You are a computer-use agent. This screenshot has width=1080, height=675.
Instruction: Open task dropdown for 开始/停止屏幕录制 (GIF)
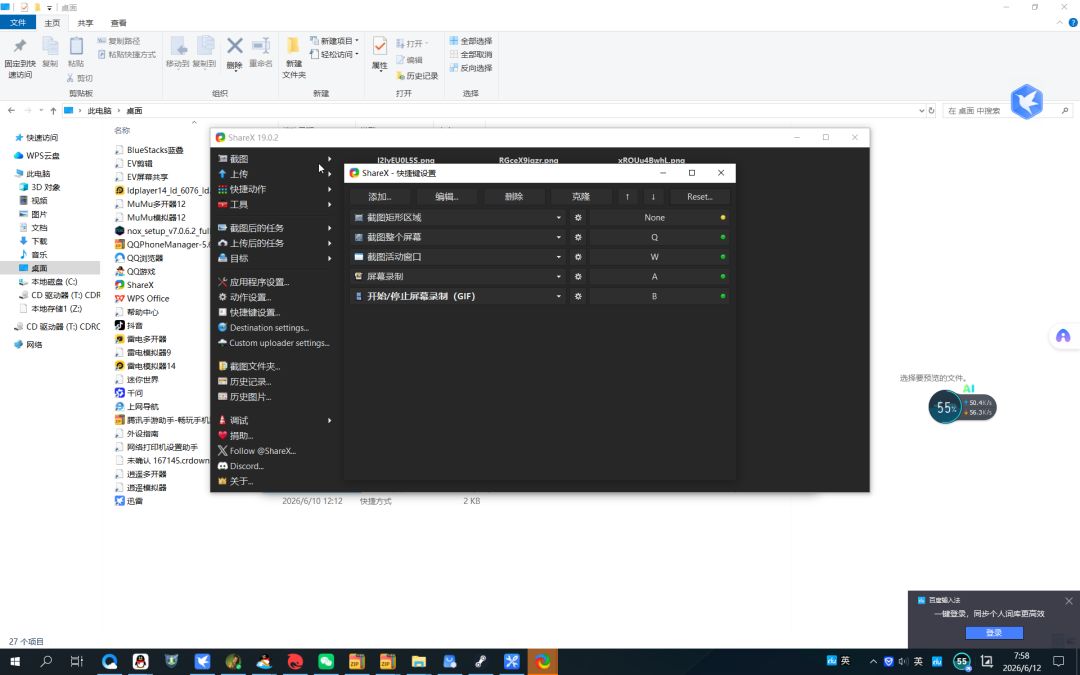pyautogui.click(x=559, y=296)
